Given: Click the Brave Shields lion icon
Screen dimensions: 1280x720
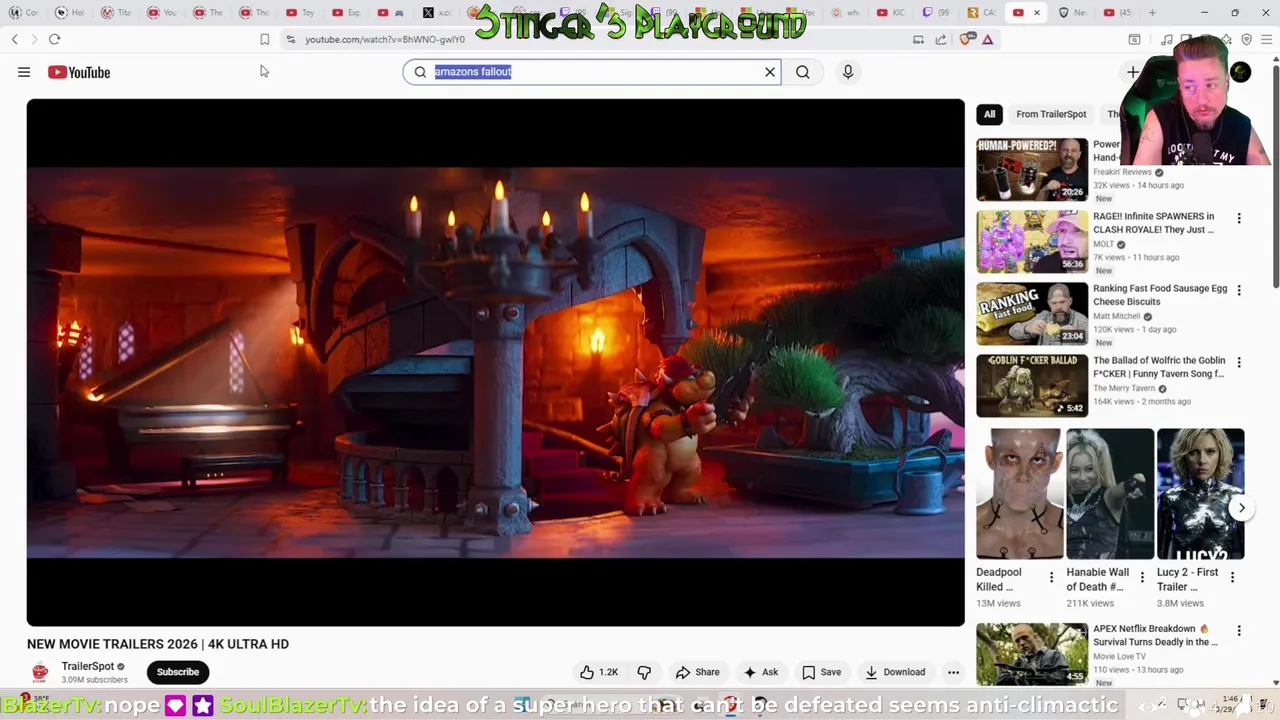Looking at the screenshot, I should (966, 39).
